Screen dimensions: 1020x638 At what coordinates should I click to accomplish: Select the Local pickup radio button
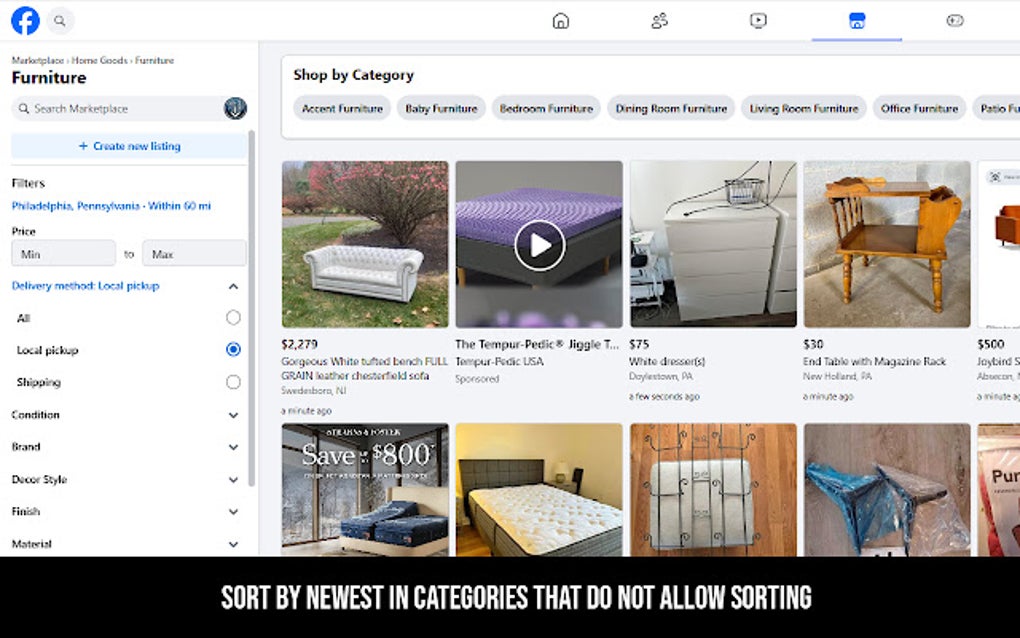click(233, 349)
